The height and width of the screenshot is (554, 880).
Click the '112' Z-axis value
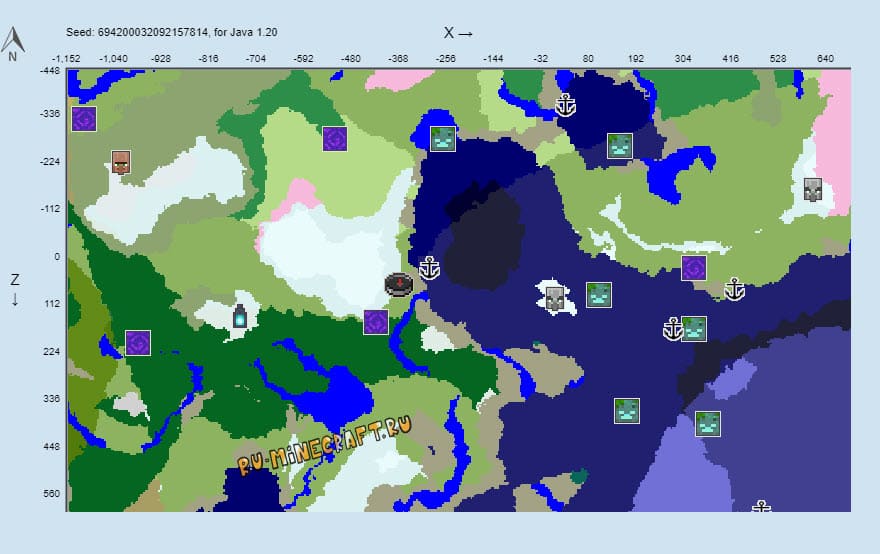52,304
